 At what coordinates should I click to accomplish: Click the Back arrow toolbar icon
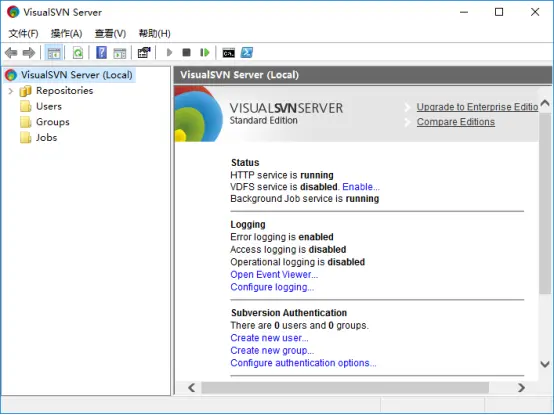tap(11, 53)
